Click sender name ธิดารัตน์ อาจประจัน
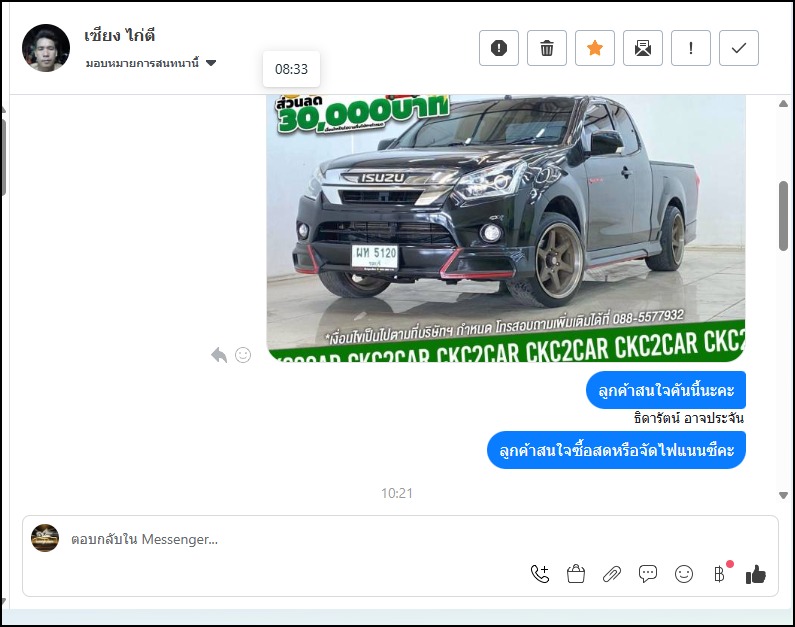The image size is (795, 627). click(688, 418)
